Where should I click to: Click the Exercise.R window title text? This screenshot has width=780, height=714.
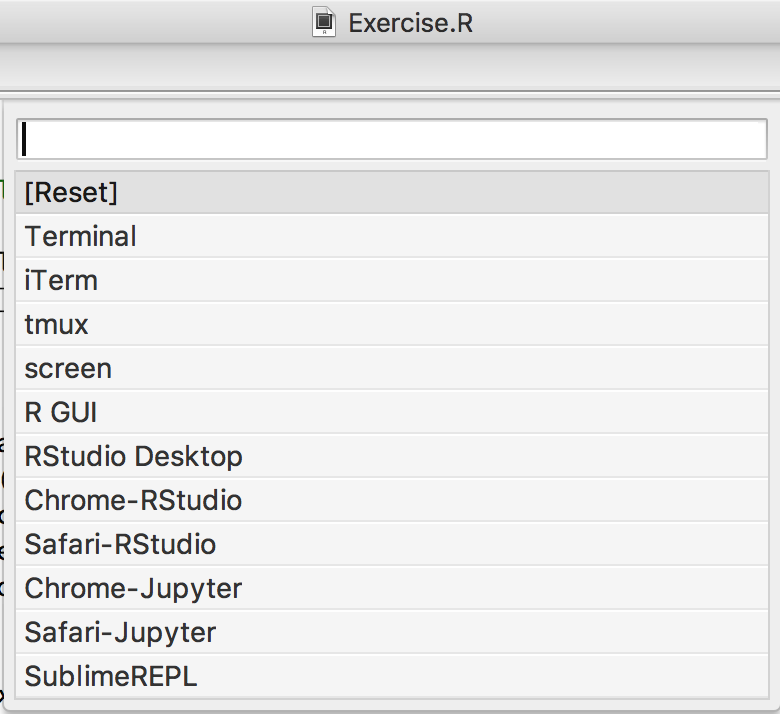tap(410, 23)
